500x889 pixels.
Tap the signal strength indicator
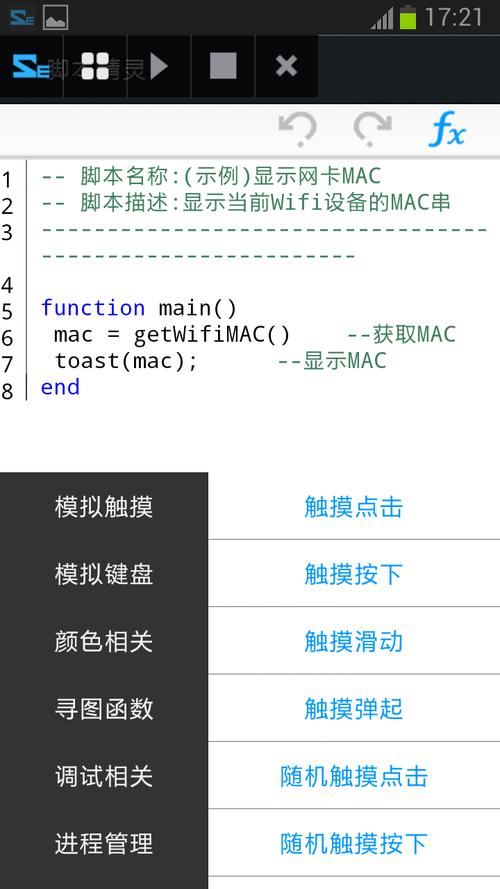click(382, 19)
